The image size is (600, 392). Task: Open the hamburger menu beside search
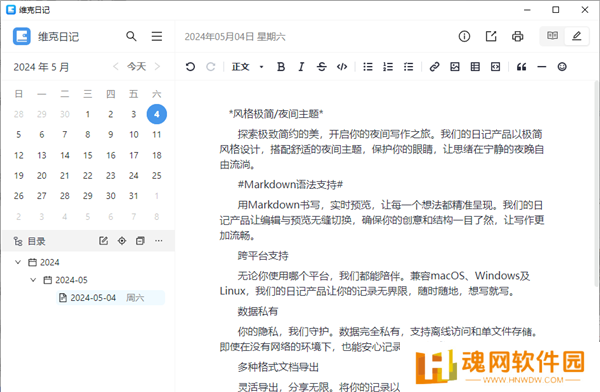click(157, 36)
